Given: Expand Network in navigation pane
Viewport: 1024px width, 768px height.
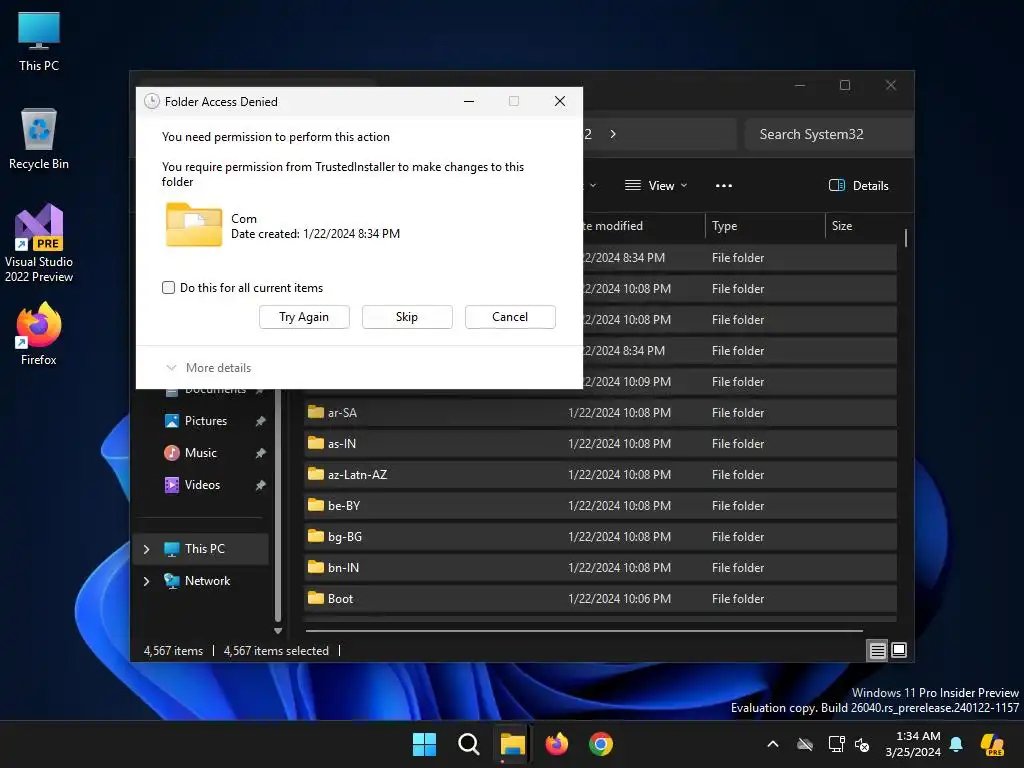Looking at the screenshot, I should (146, 581).
